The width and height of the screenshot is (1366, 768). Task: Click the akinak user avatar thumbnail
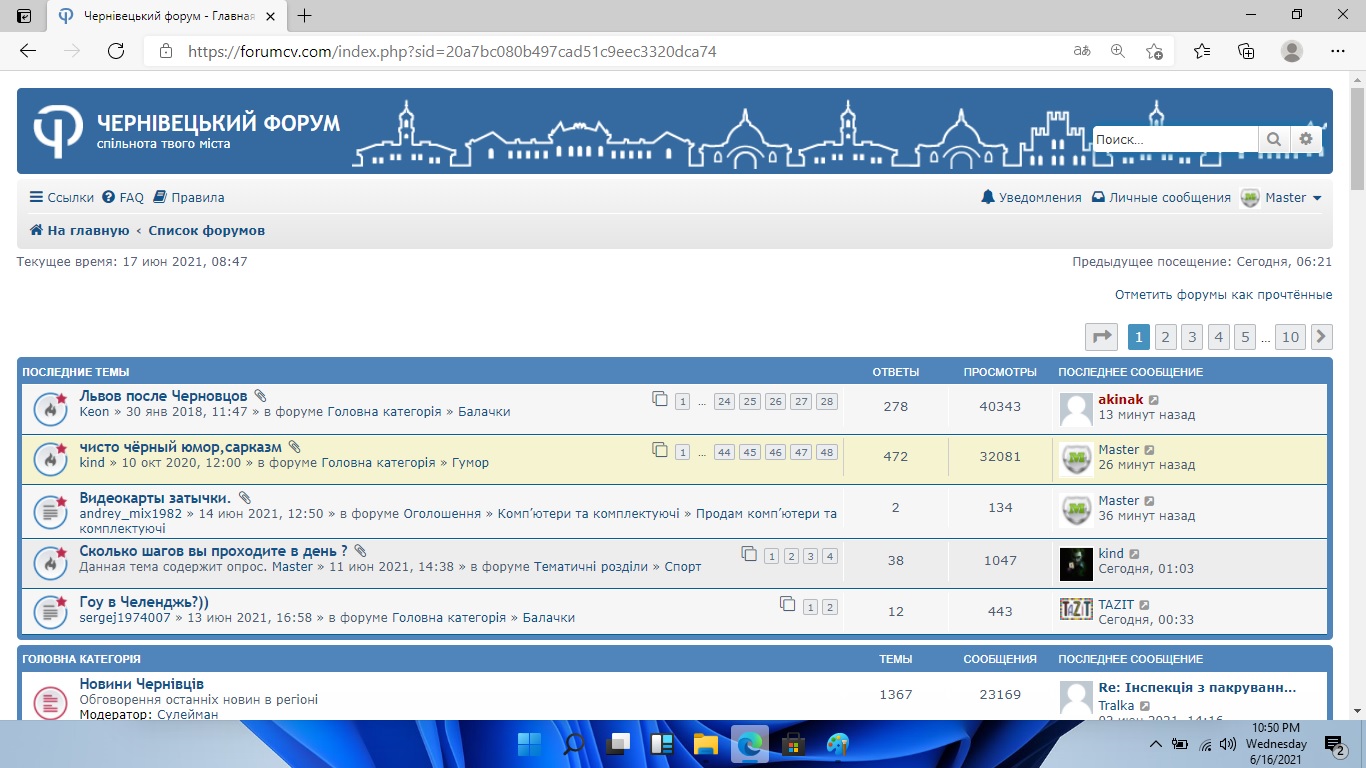pos(1076,408)
